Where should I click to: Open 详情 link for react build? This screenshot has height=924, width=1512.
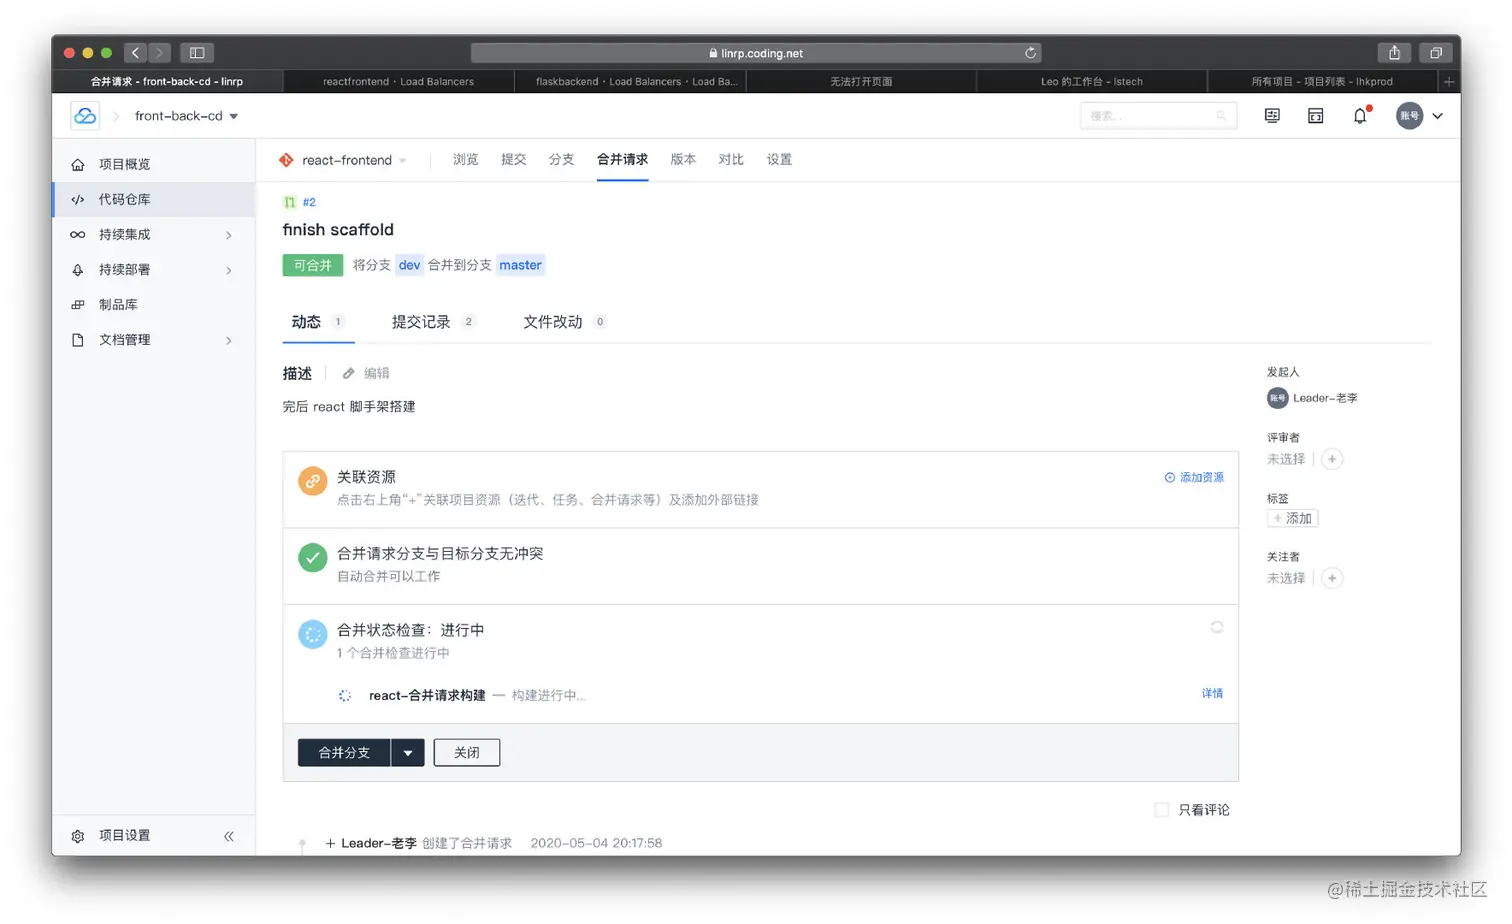pos(1212,693)
